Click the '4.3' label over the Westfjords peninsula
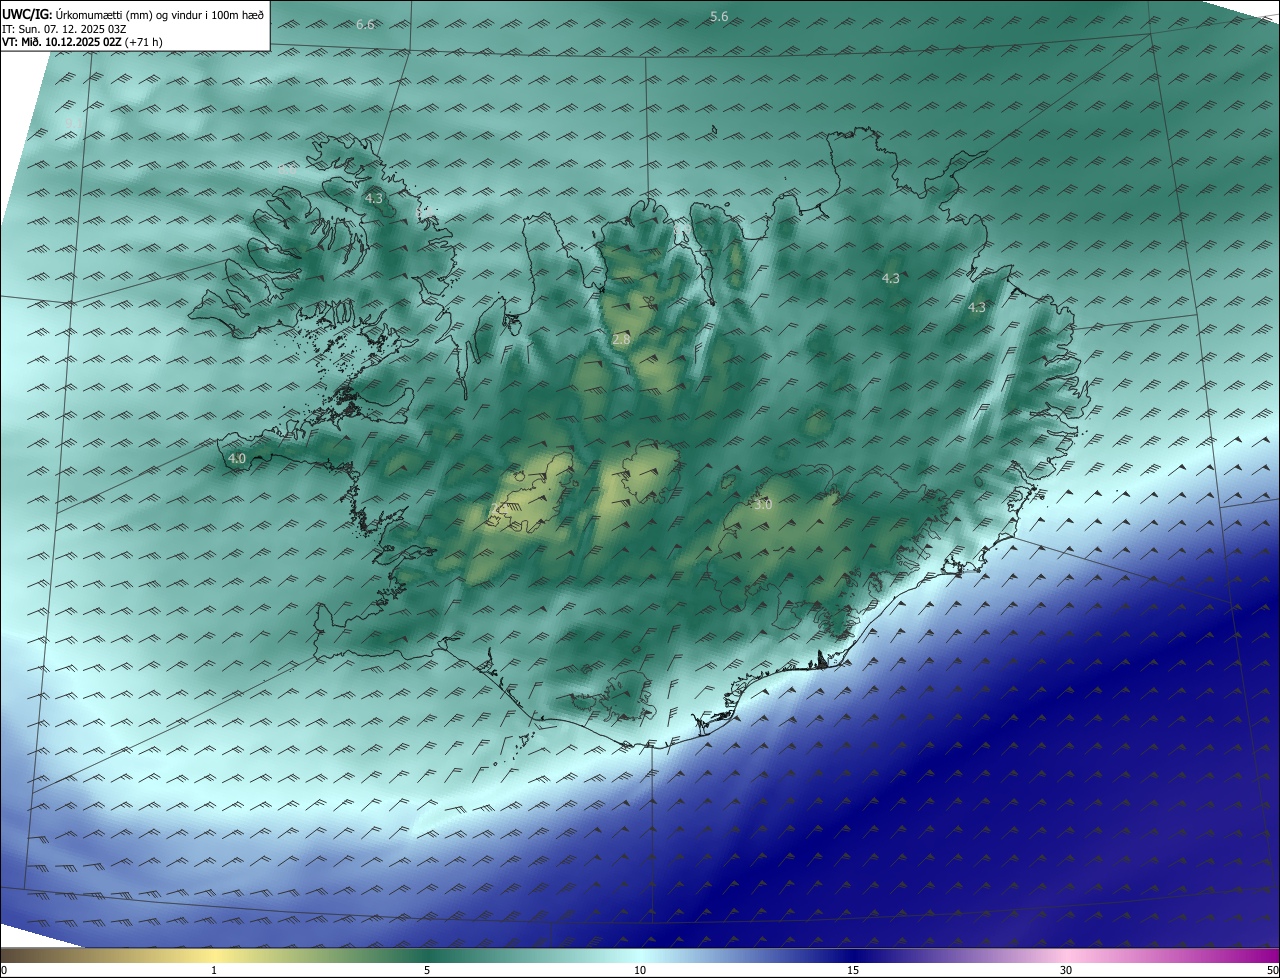The width and height of the screenshot is (1280, 978). coord(374,199)
